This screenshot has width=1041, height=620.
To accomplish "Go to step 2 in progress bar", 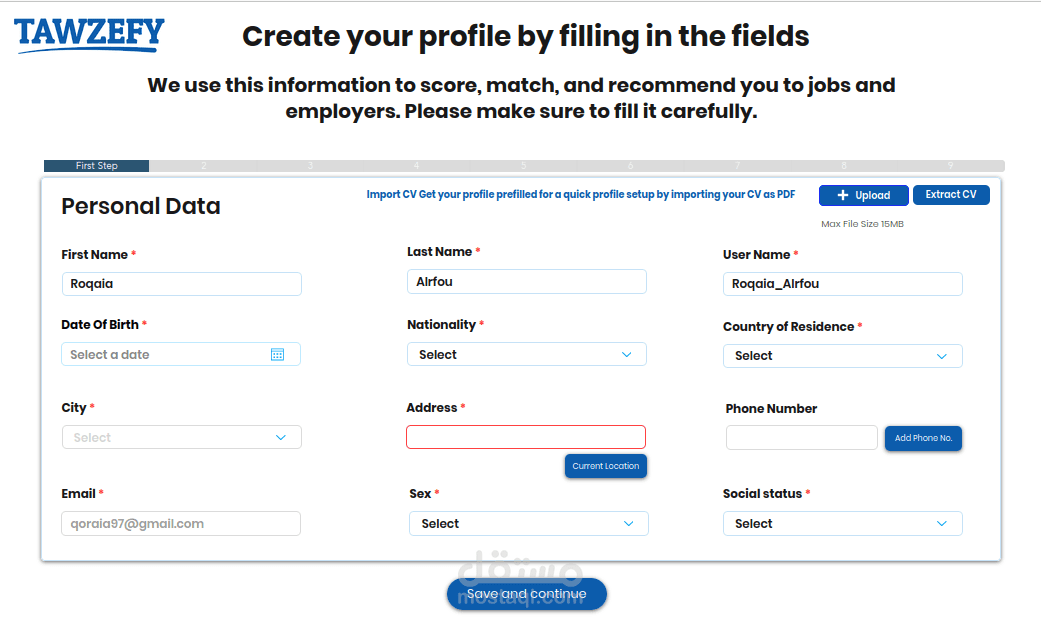I will point(203,166).
